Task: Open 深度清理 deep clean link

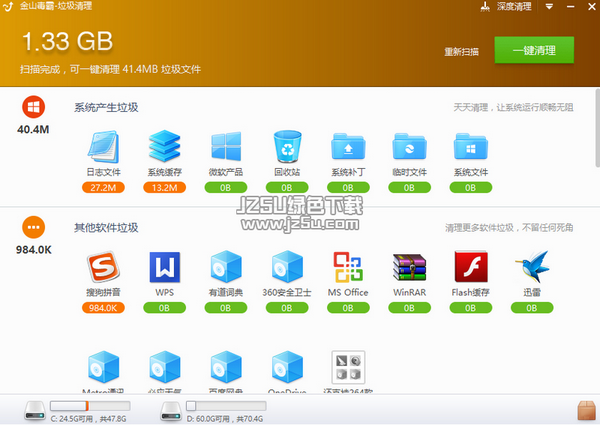Action: 514,7
